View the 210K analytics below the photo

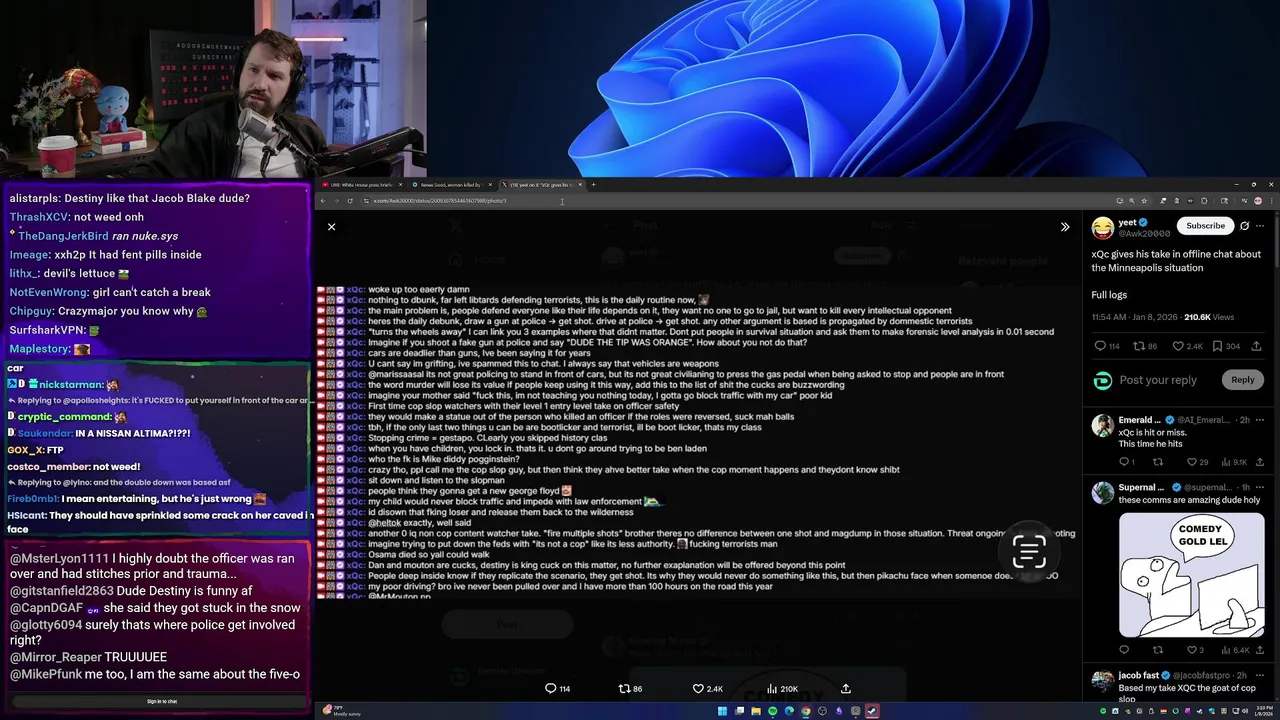click(782, 689)
